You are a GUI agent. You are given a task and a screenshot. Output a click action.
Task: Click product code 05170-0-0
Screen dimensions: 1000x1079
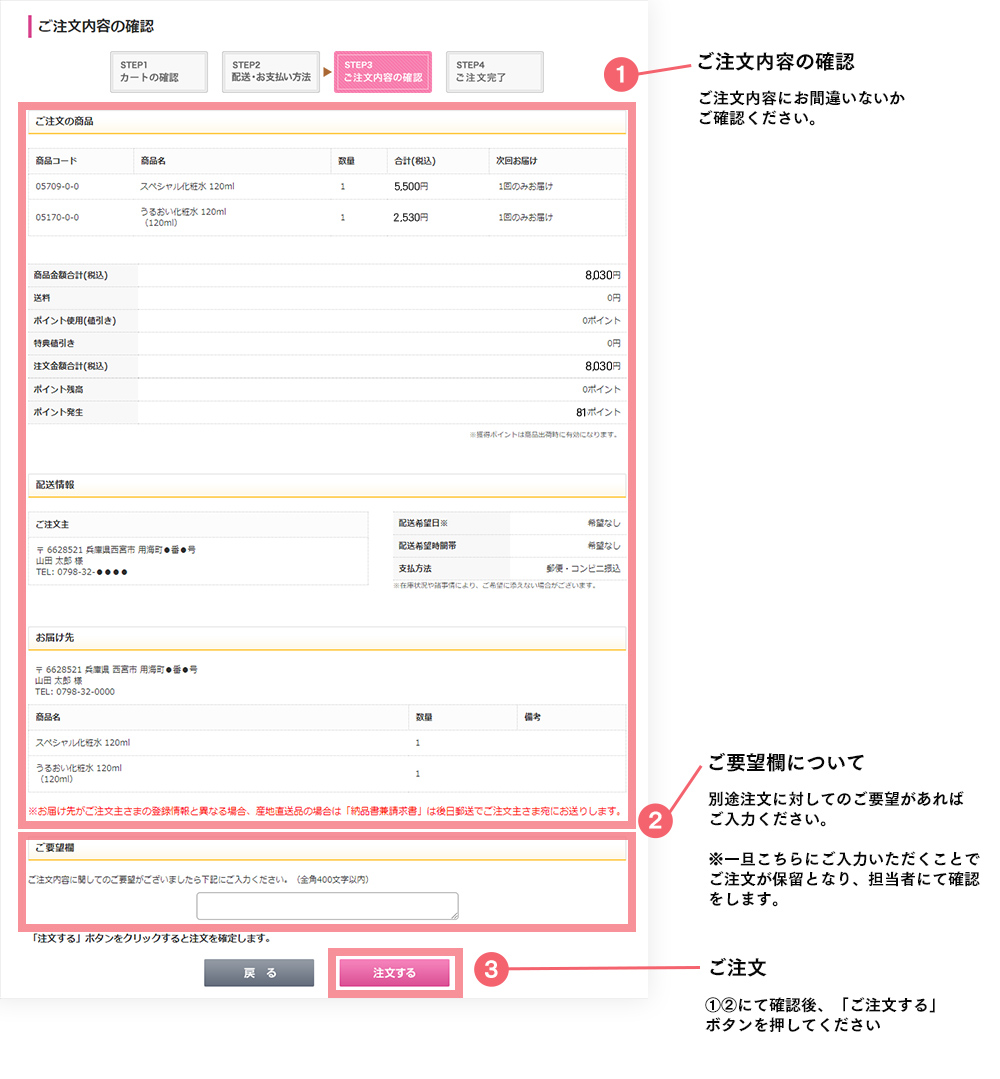tap(57, 217)
